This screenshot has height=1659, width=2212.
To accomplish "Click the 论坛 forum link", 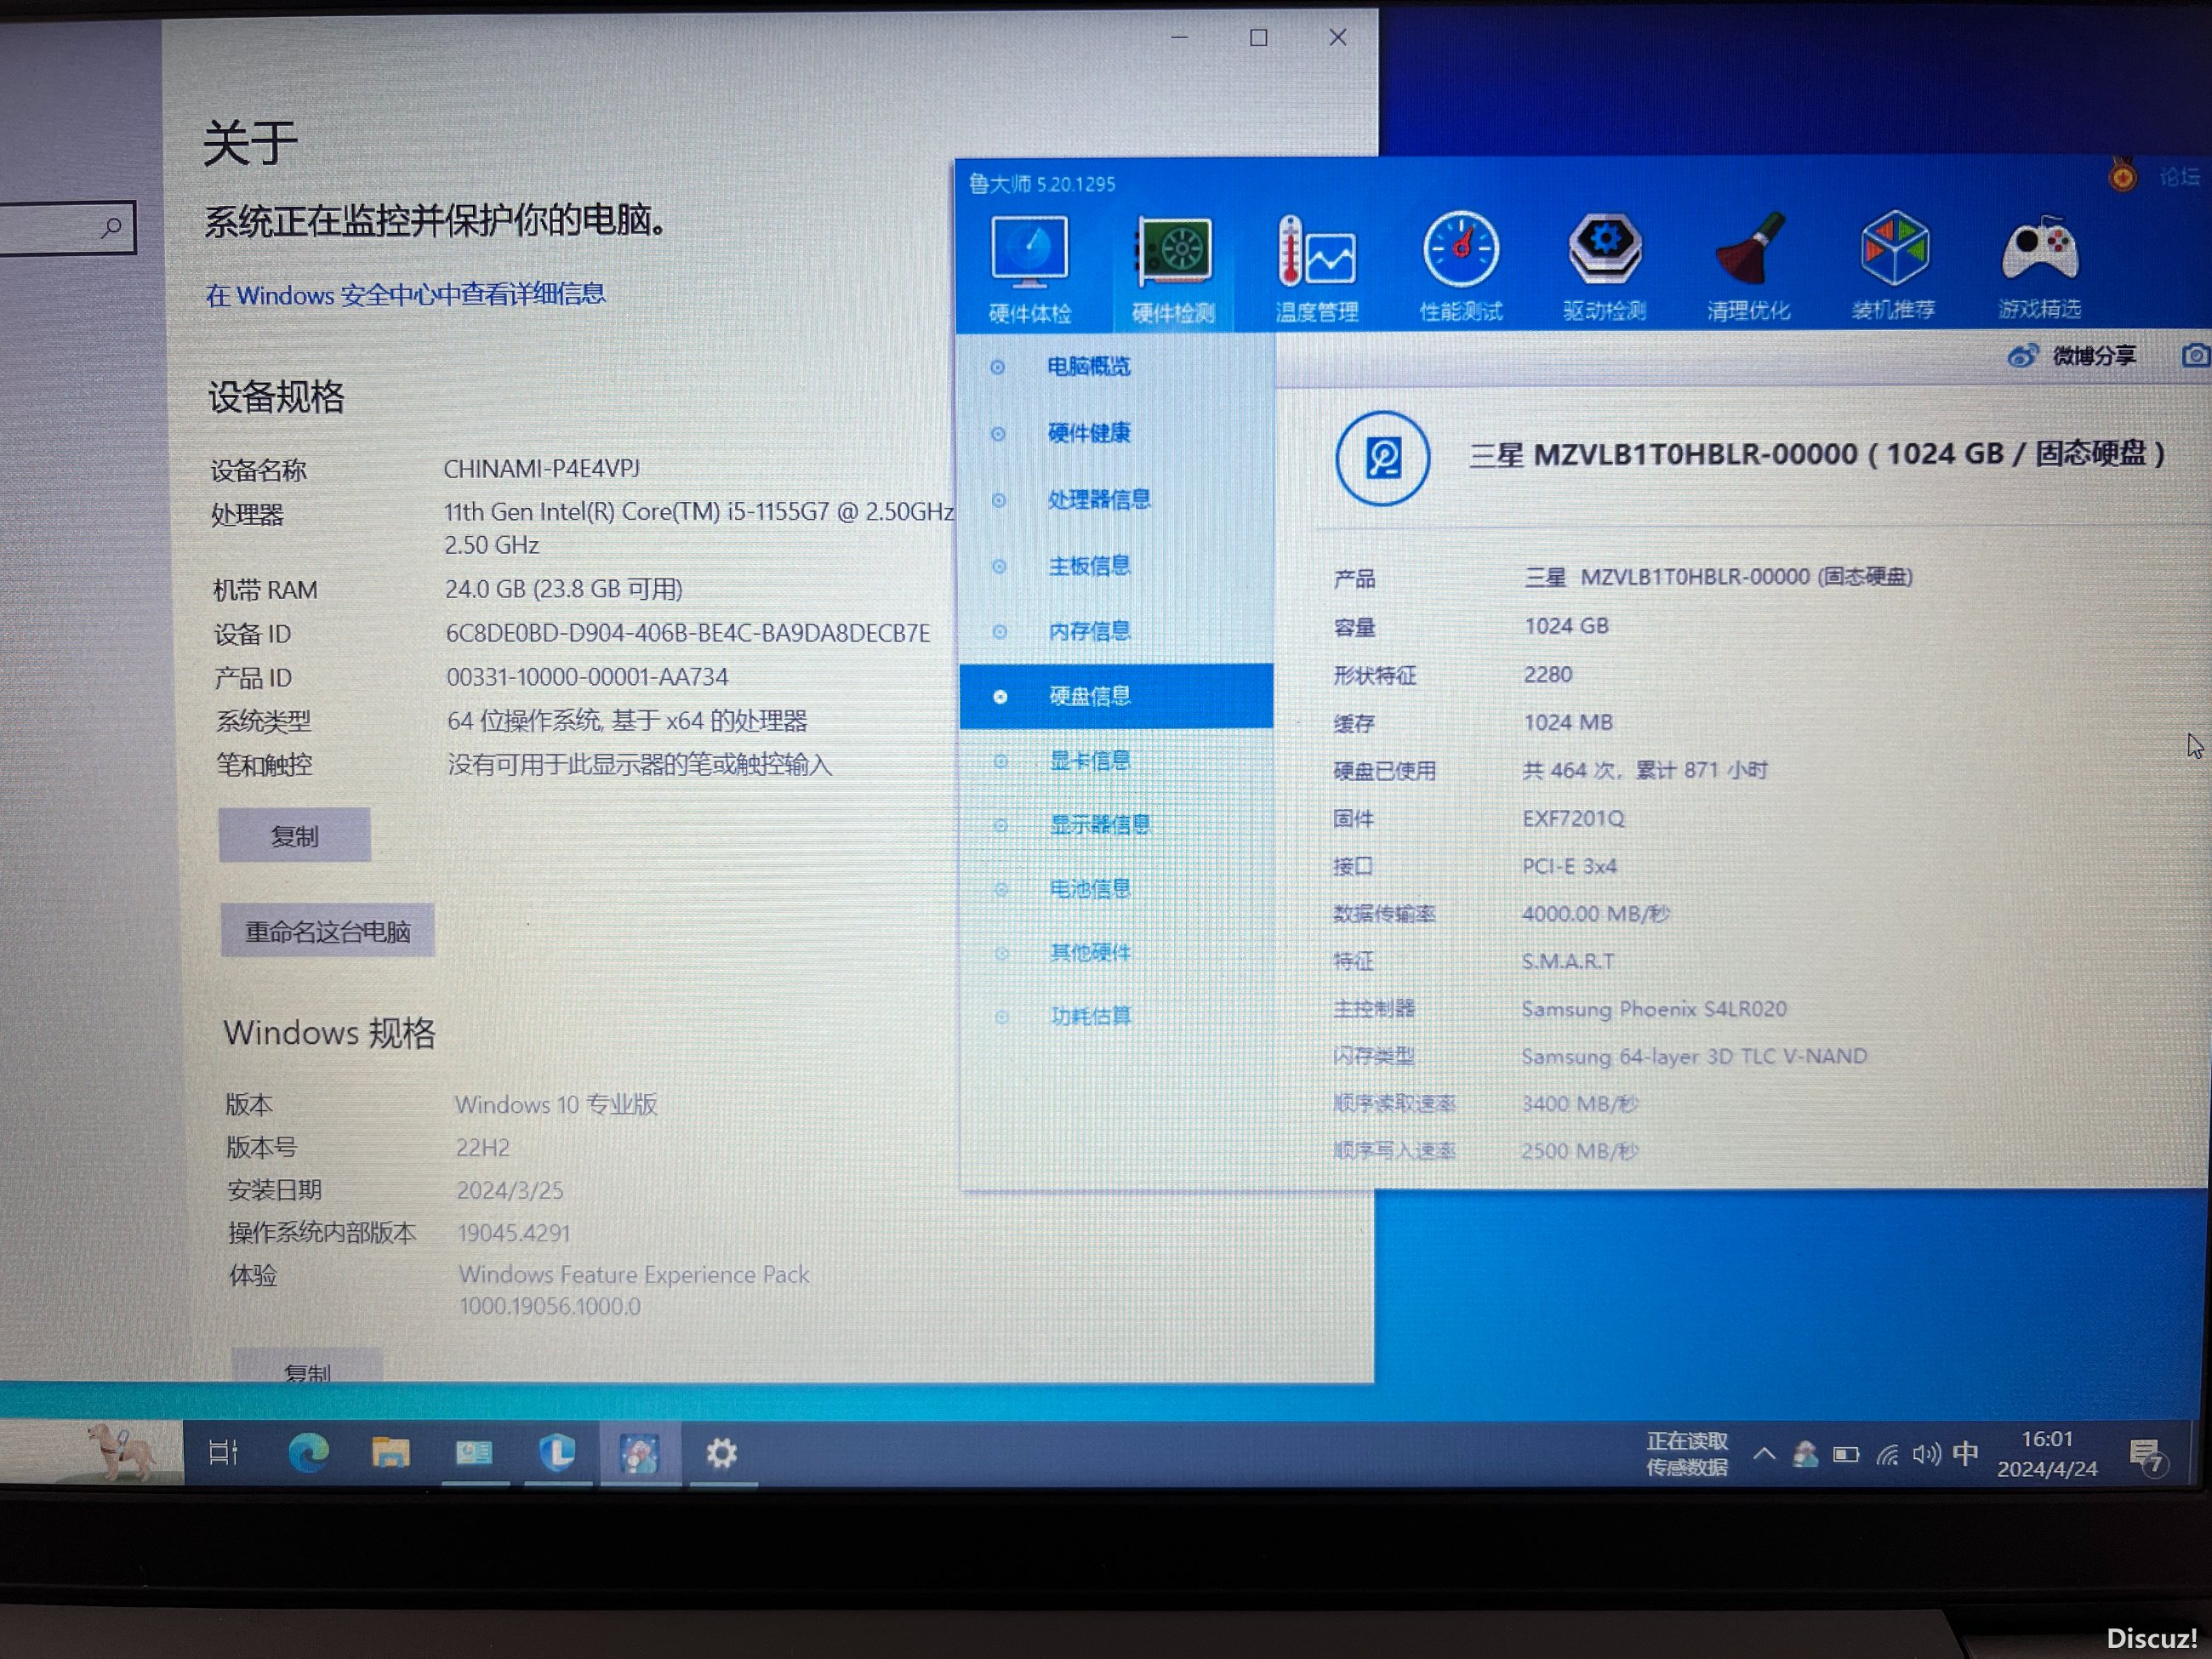I will (2179, 177).
